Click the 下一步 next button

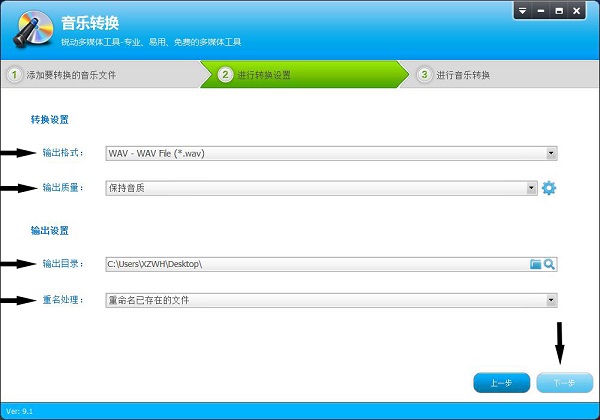pyautogui.click(x=565, y=383)
